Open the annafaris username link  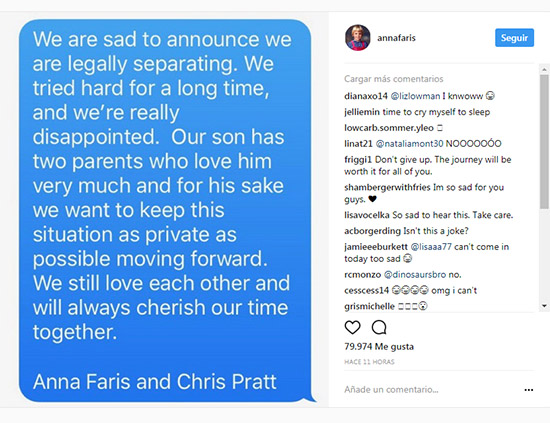(x=396, y=38)
